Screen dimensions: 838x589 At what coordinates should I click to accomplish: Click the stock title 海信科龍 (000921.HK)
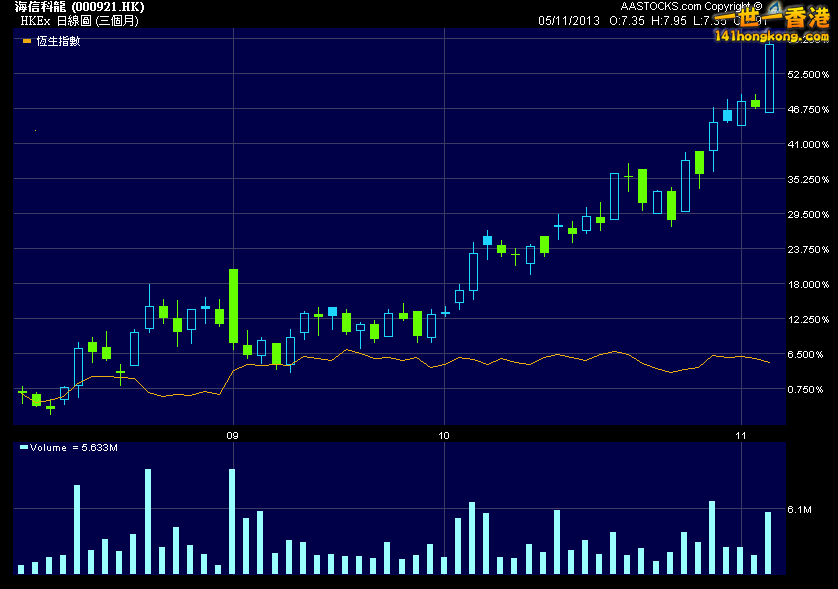click(79, 7)
